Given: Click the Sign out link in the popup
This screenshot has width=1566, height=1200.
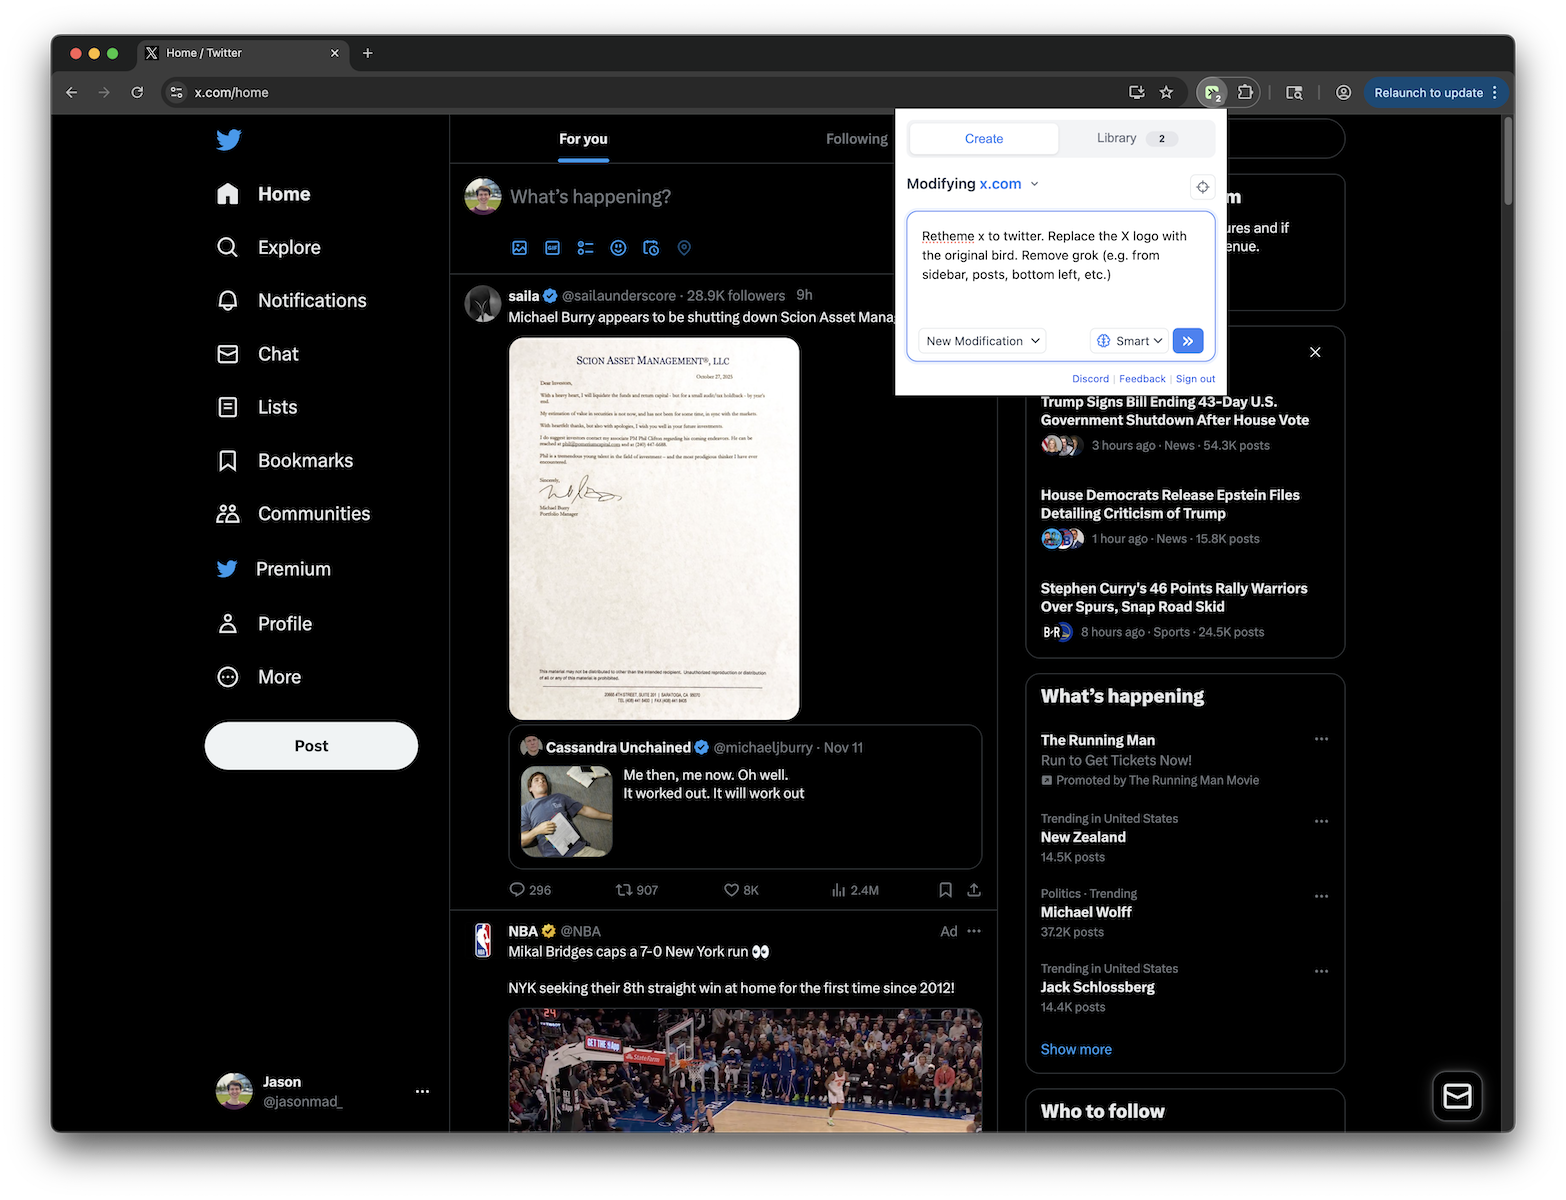Looking at the screenshot, I should (1195, 378).
